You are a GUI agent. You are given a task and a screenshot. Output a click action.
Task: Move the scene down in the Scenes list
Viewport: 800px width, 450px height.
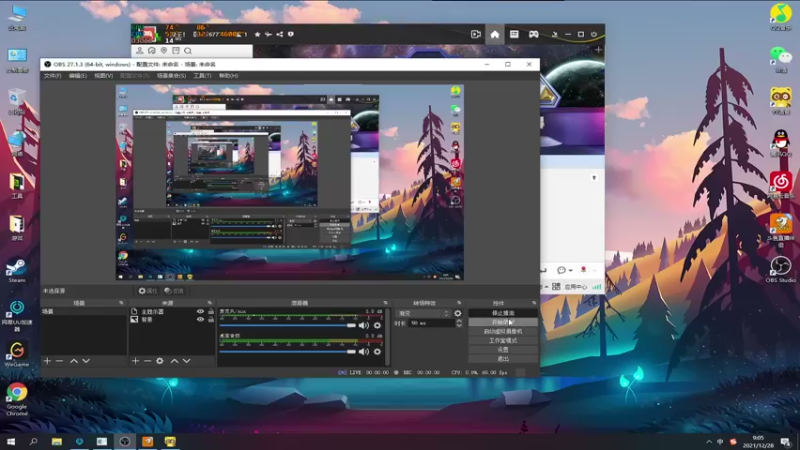[x=86, y=361]
